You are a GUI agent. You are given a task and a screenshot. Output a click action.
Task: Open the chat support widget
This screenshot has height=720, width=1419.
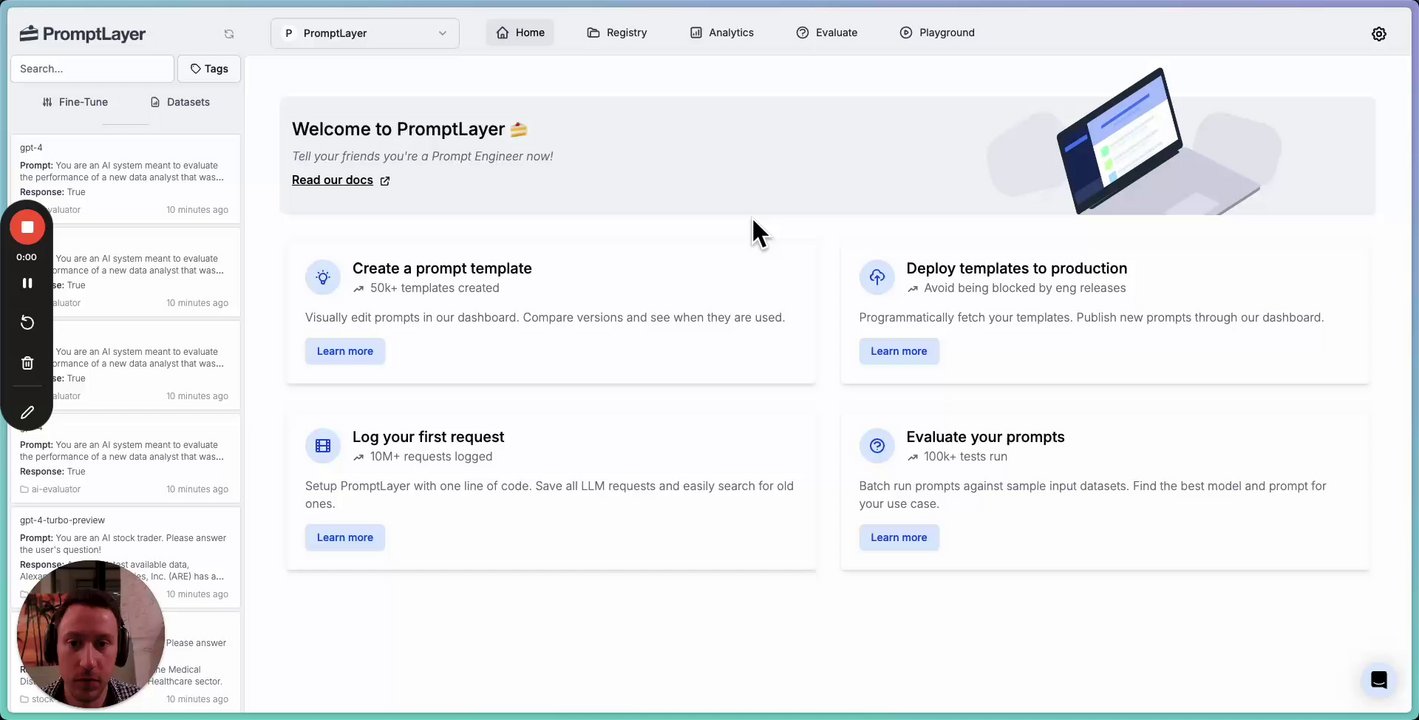point(1379,681)
